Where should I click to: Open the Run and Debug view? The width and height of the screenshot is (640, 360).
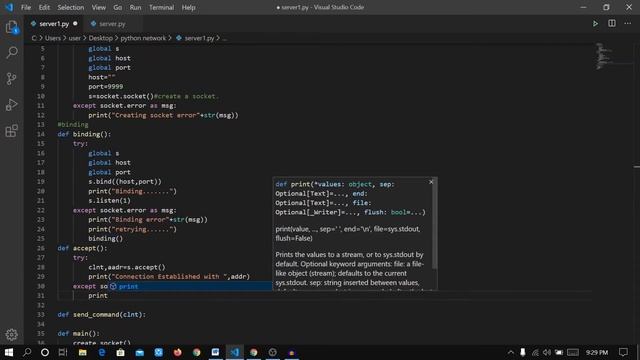point(12,105)
